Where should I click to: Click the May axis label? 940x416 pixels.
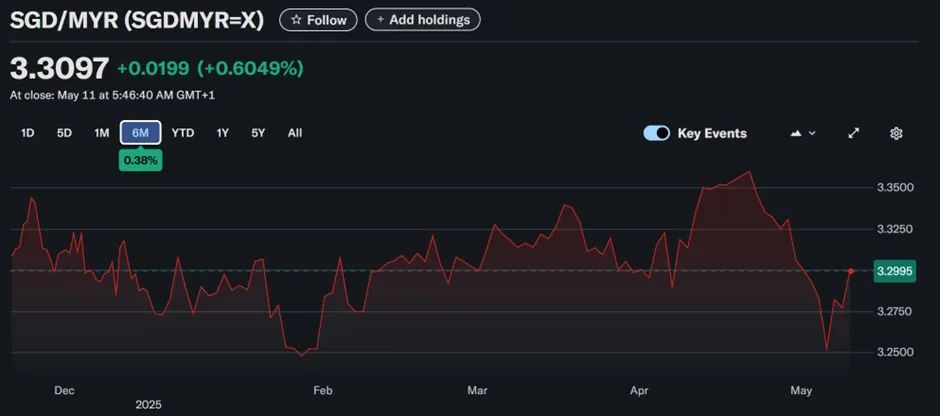click(802, 391)
